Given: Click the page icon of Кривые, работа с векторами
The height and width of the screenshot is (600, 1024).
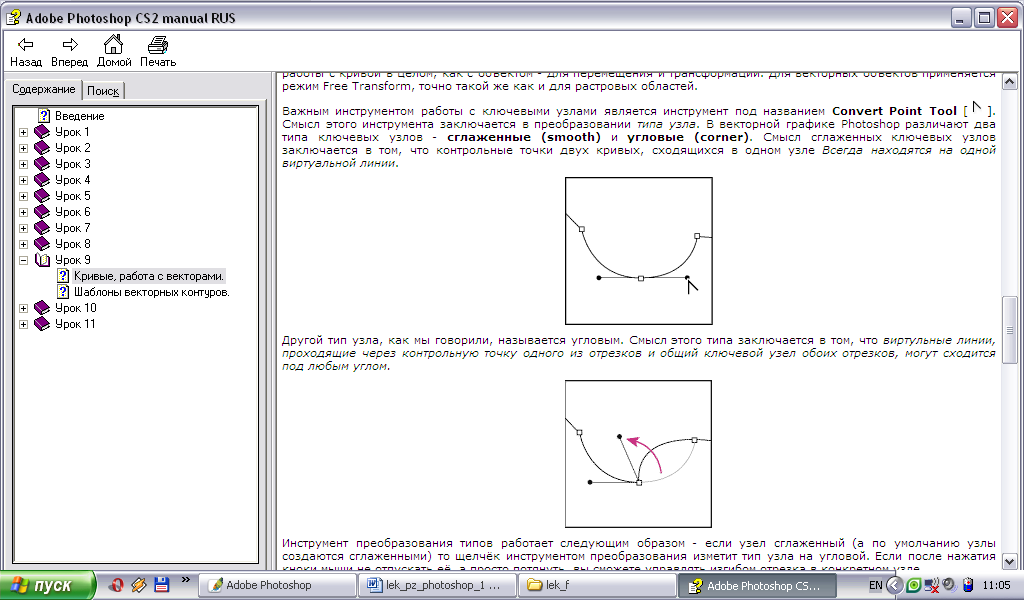Looking at the screenshot, I should click(x=63, y=276).
